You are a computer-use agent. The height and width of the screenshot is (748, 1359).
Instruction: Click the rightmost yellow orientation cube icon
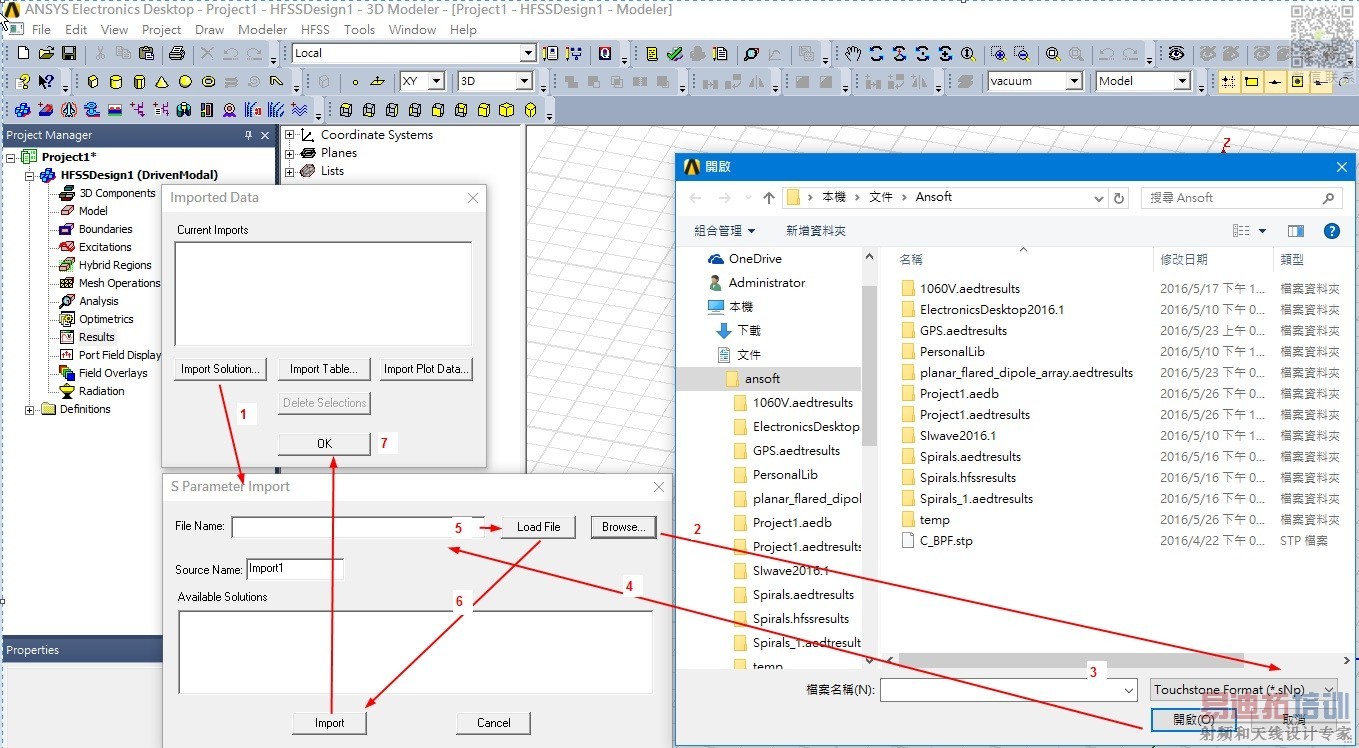coord(530,110)
